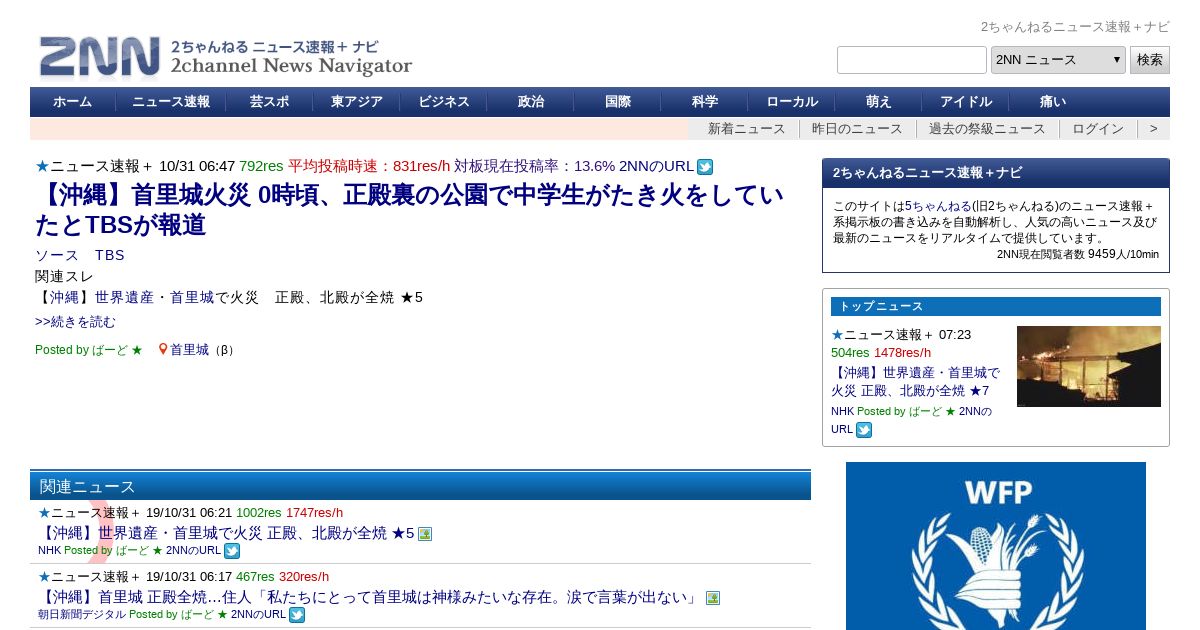Click 792res count in the headline info line
Image resolution: width=1200 pixels, height=630 pixels.
(x=261, y=166)
